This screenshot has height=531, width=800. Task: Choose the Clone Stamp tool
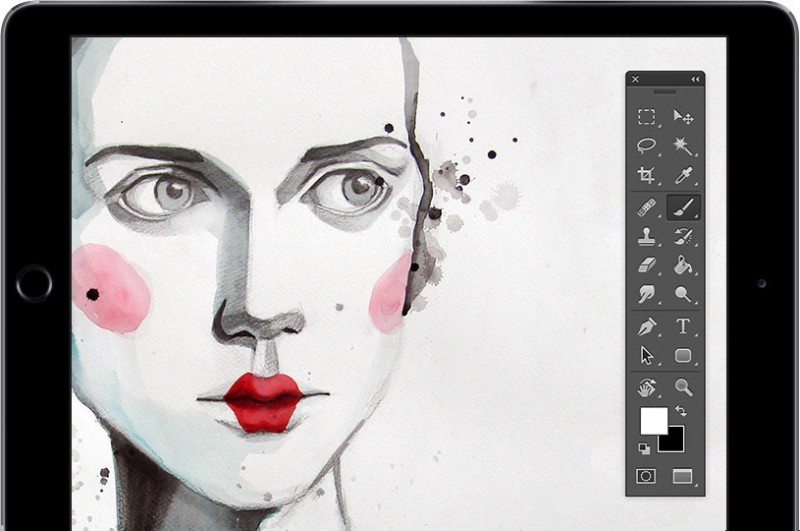(647, 236)
